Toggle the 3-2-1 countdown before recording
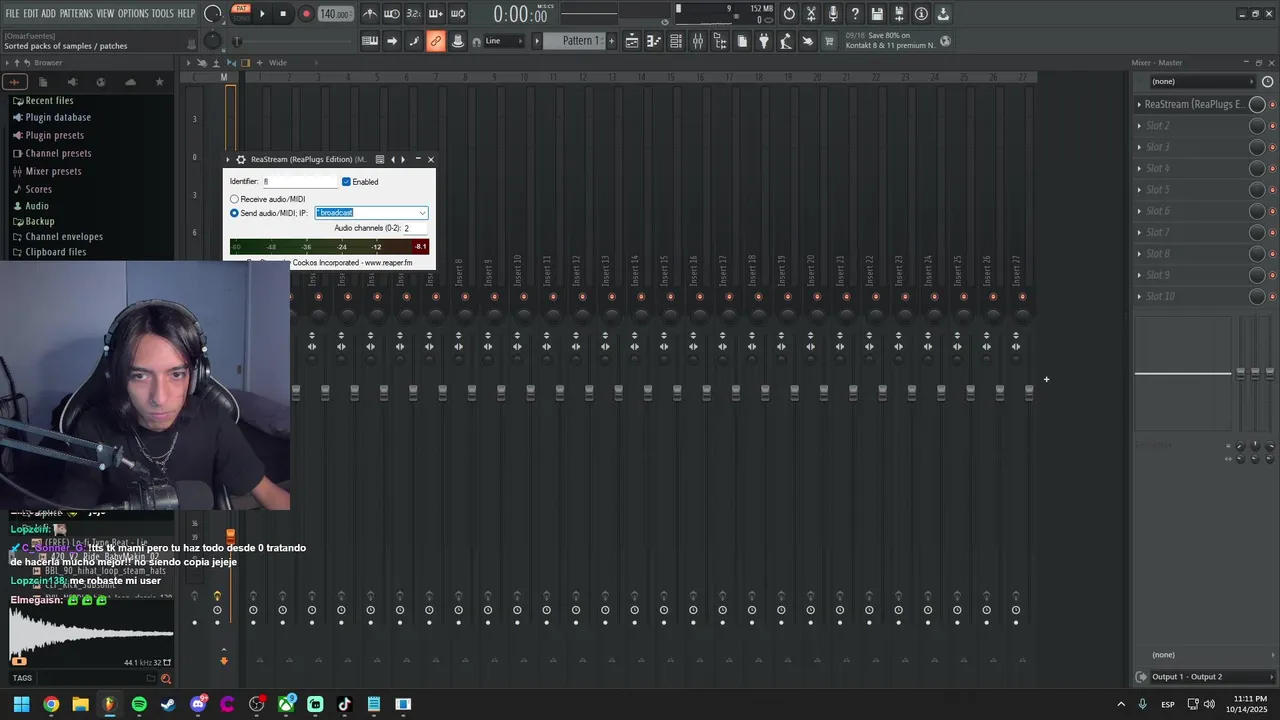 [x=413, y=14]
